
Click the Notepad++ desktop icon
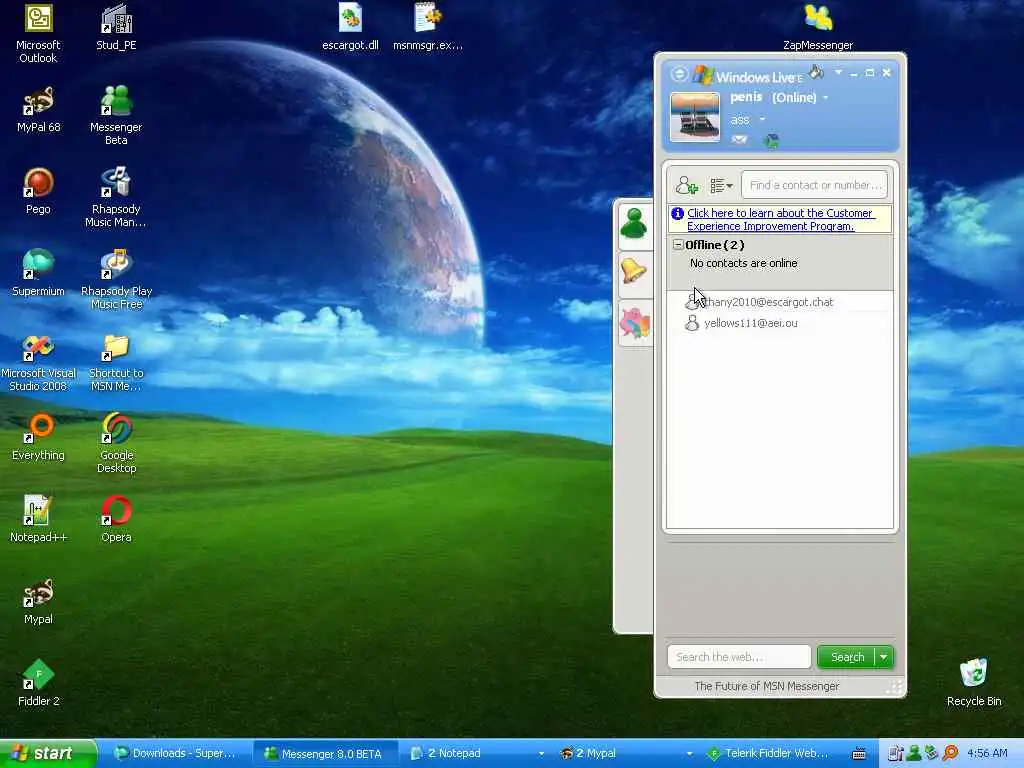(38, 520)
